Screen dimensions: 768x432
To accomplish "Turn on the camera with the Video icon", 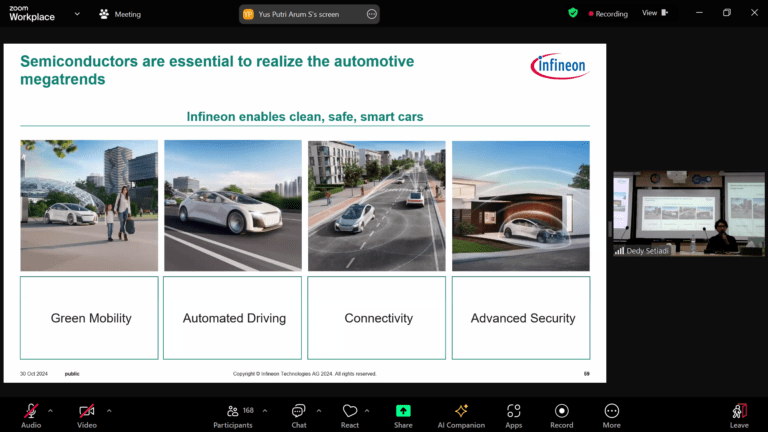I will 87,411.
